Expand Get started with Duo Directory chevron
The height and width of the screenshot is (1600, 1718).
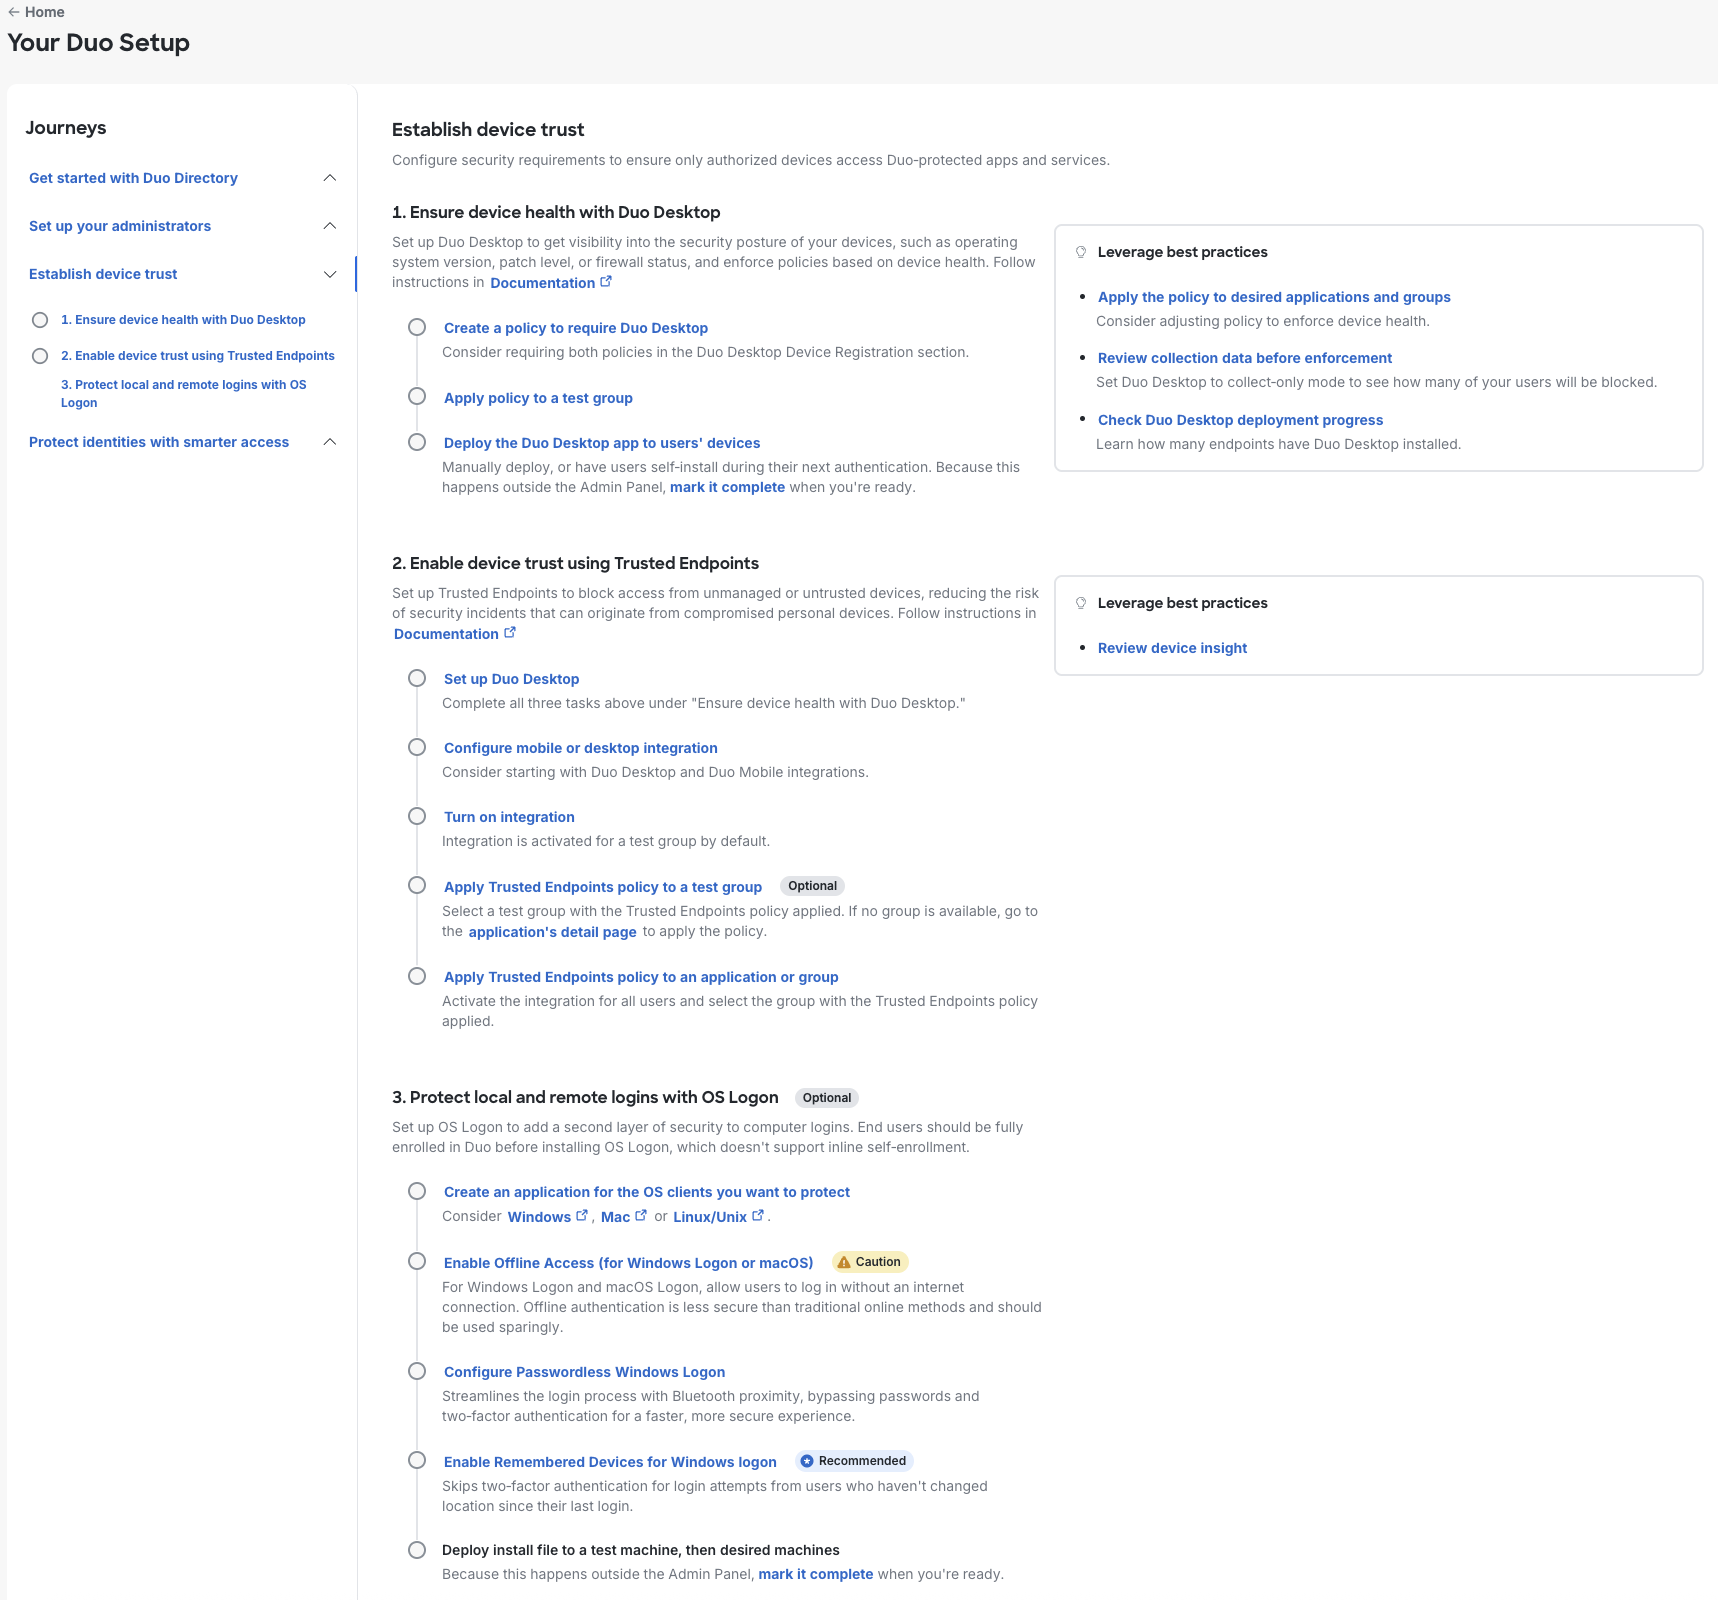click(x=330, y=178)
